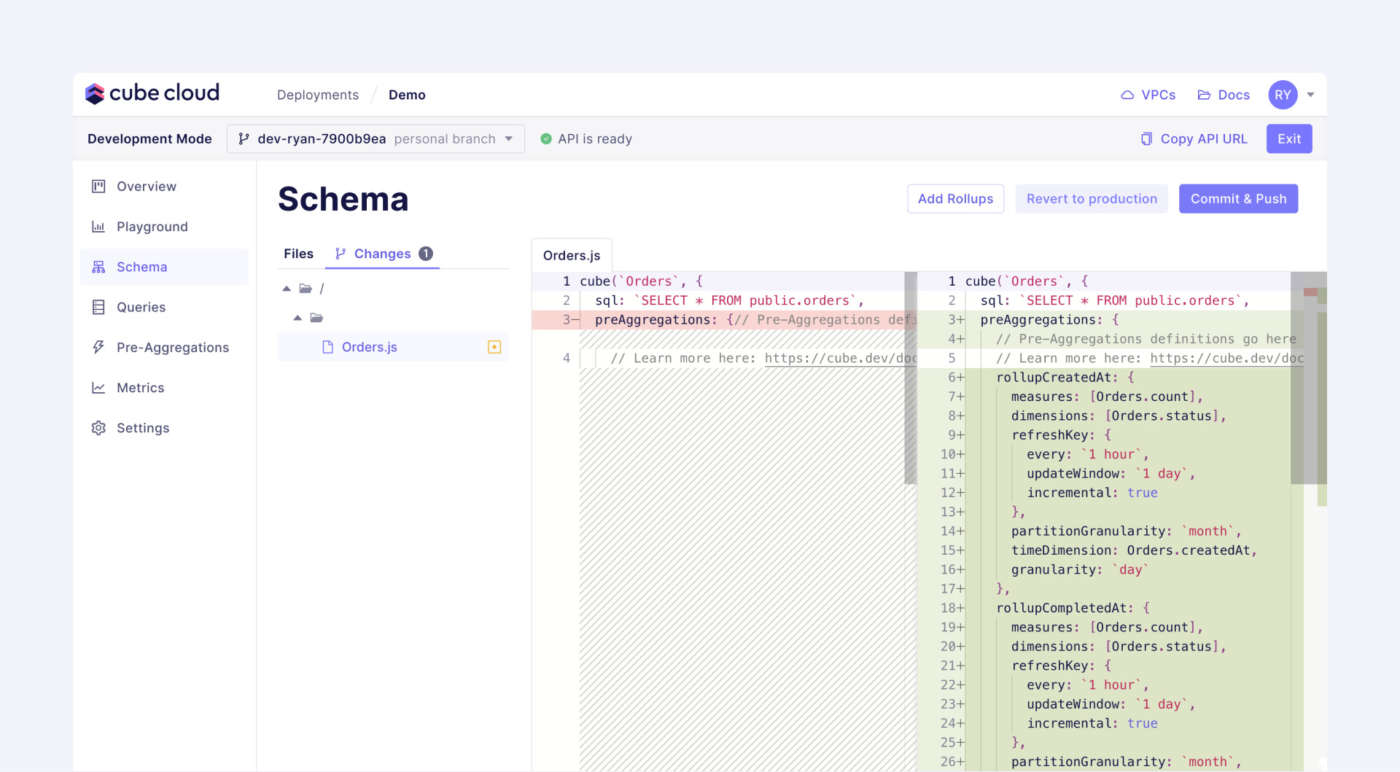
Task: Click the RY user avatar
Action: [x=1282, y=95]
